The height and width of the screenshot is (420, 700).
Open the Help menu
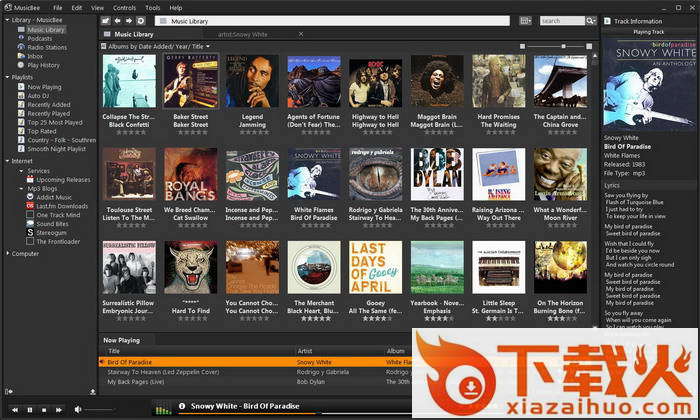pyautogui.click(x=176, y=8)
